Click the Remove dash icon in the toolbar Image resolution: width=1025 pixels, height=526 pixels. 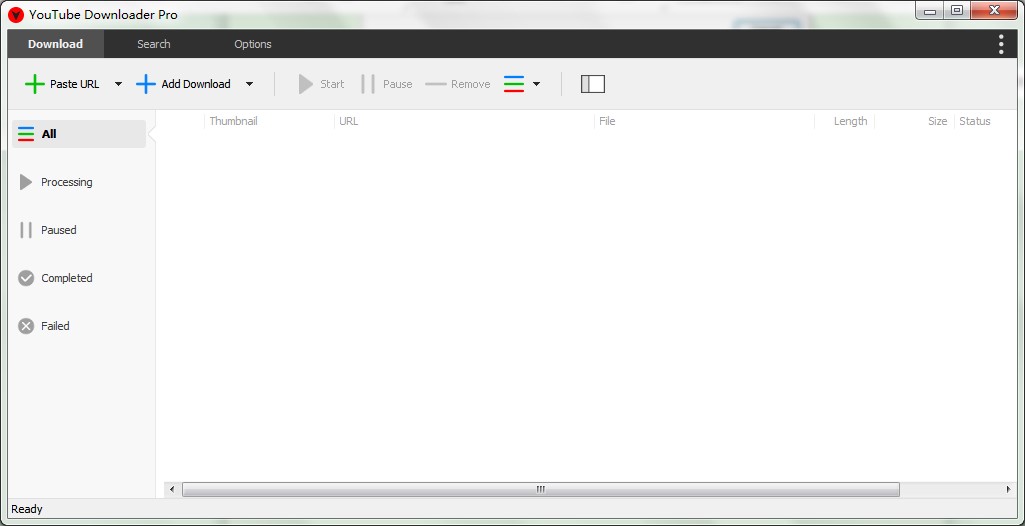[435, 84]
